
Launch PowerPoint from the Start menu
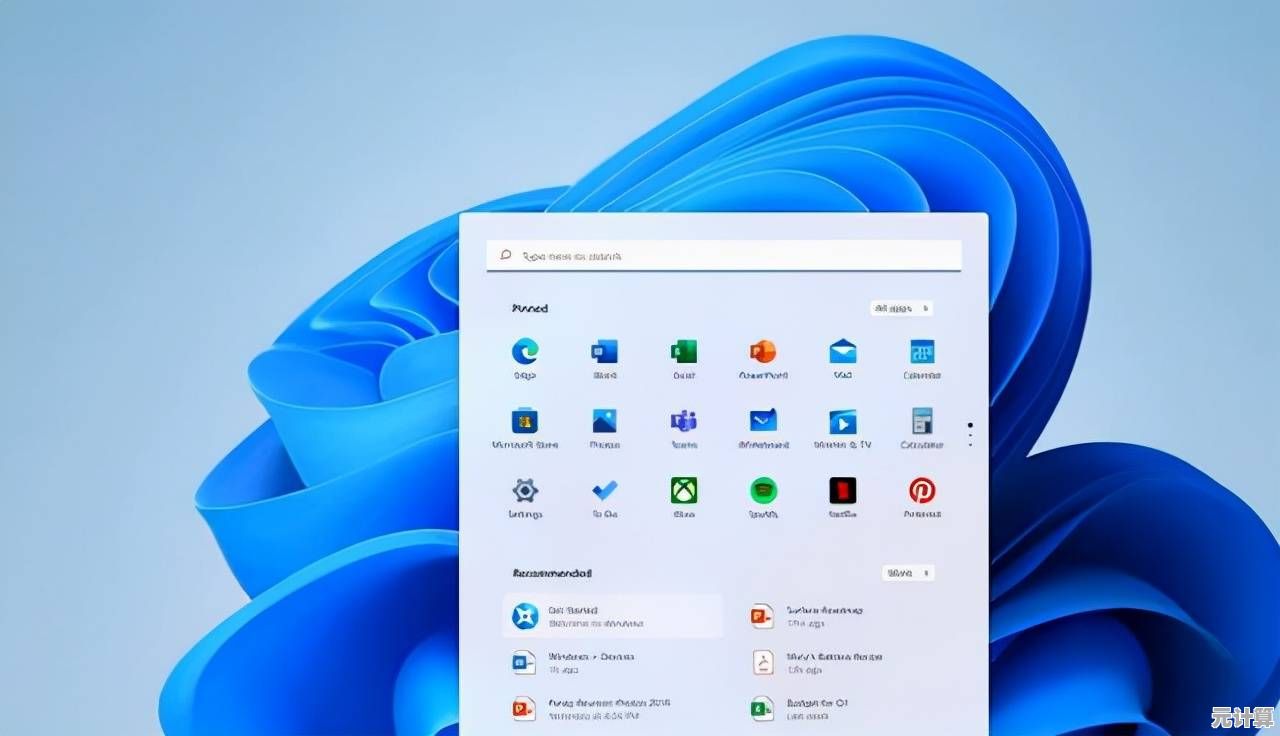pos(763,352)
